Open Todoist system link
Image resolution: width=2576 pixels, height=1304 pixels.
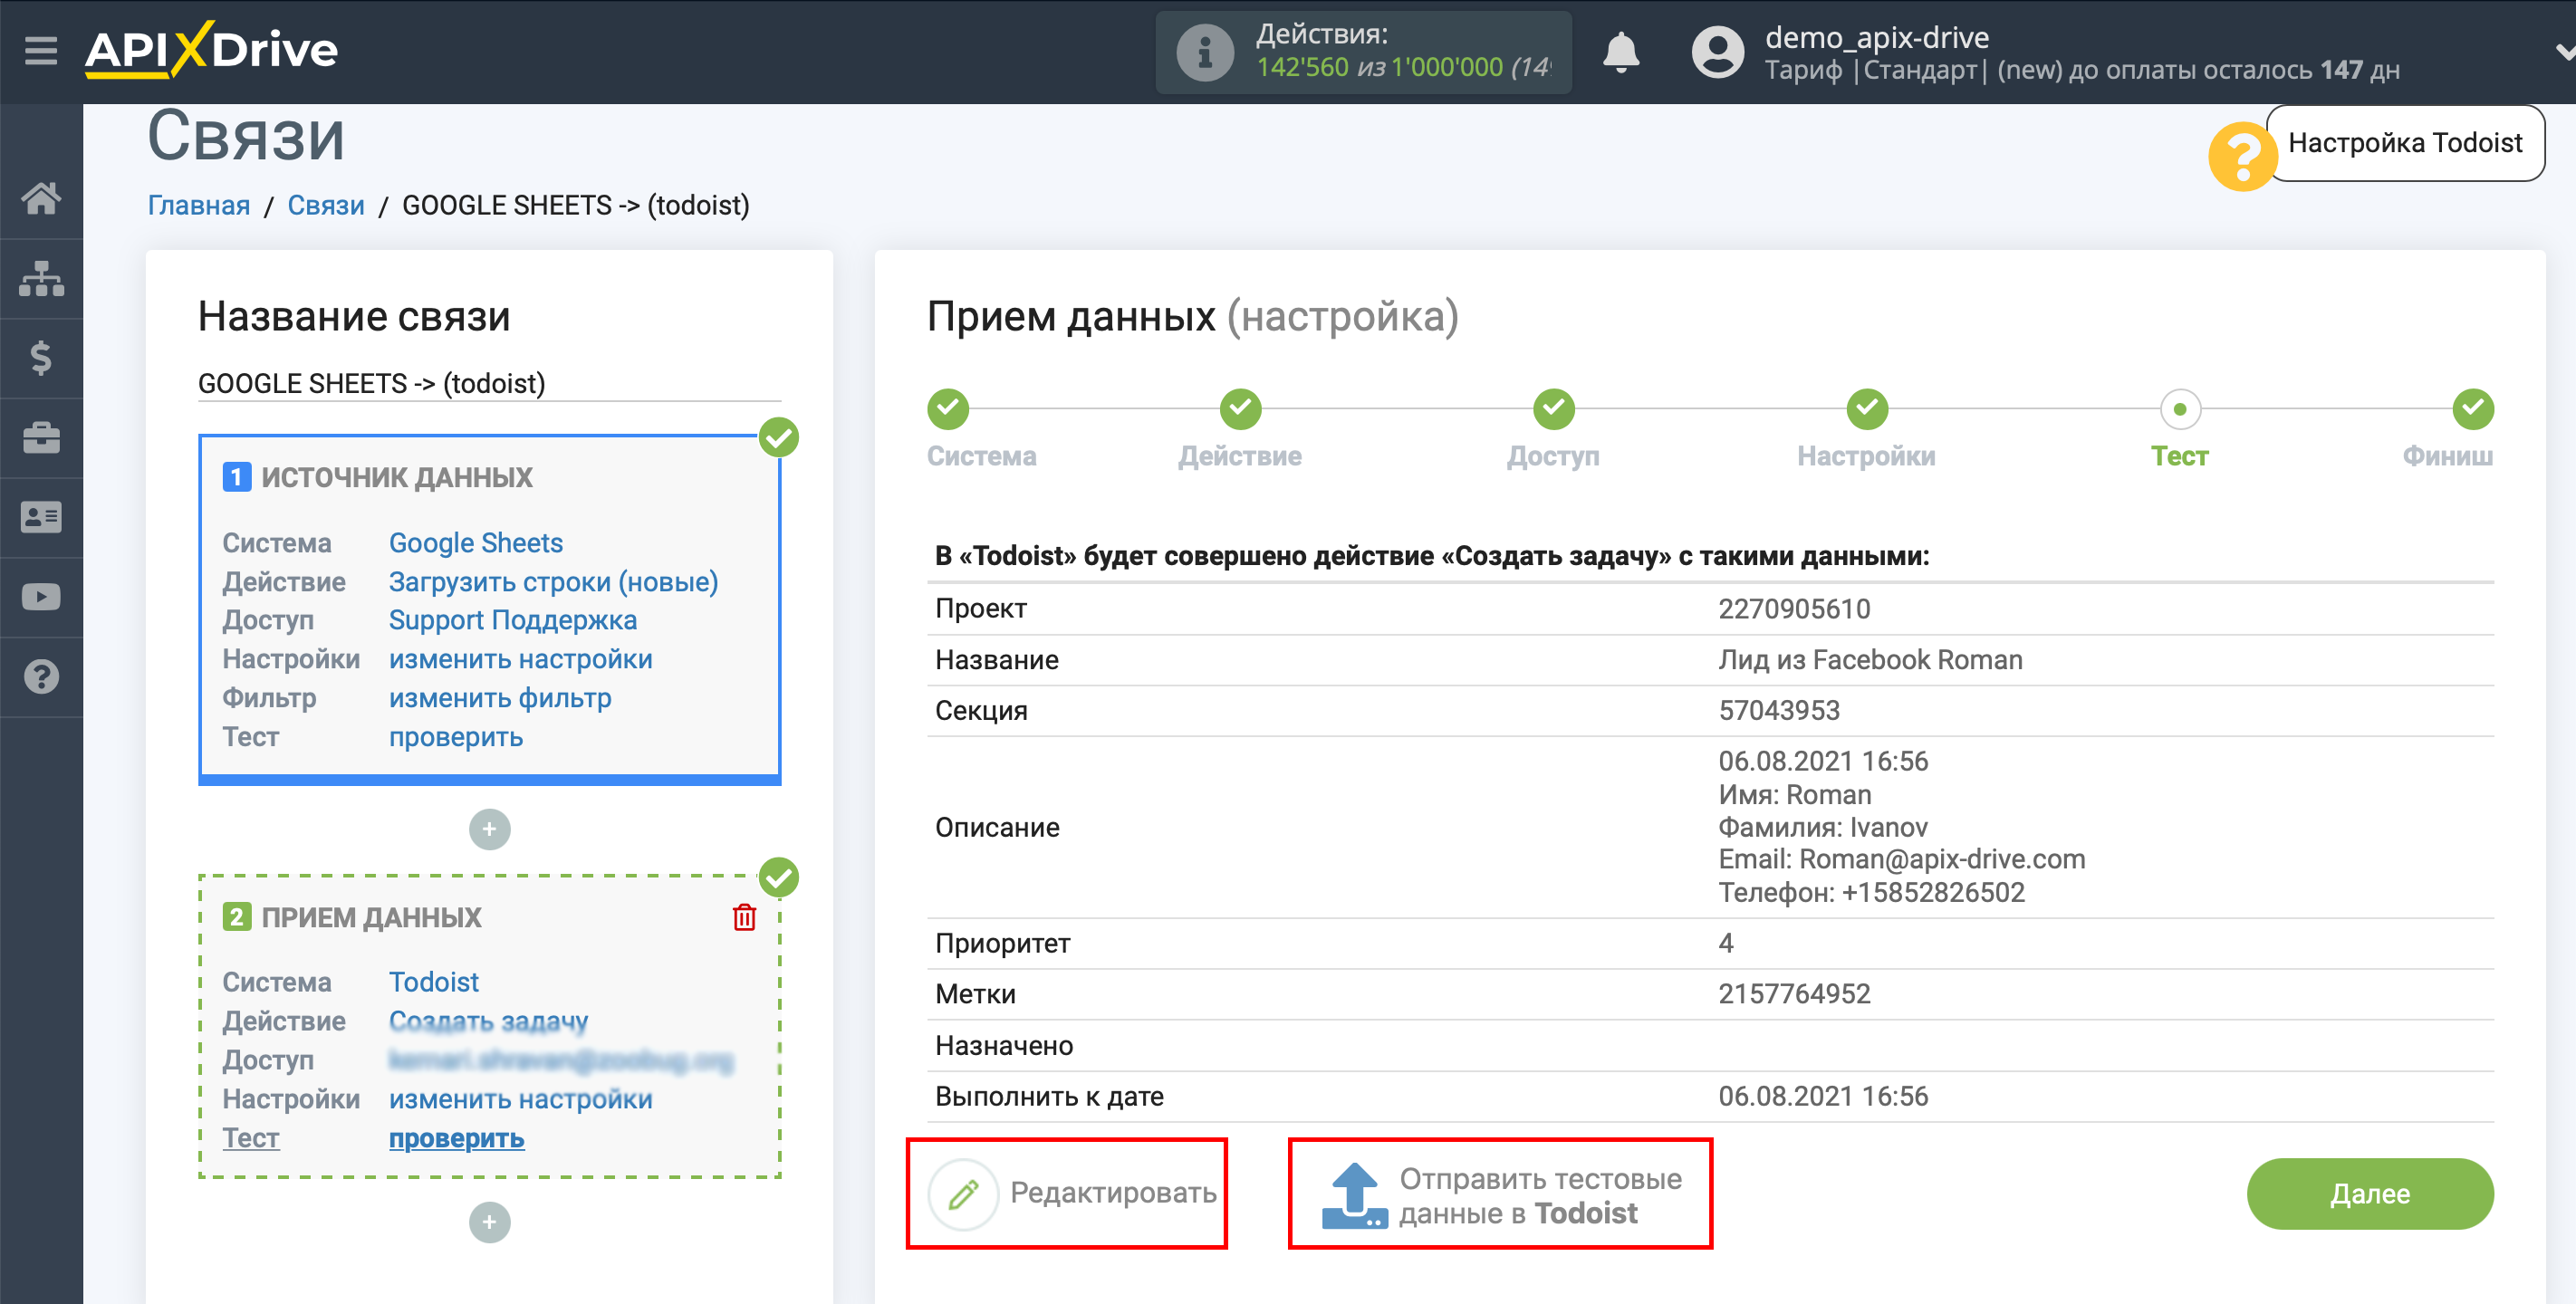[434, 982]
